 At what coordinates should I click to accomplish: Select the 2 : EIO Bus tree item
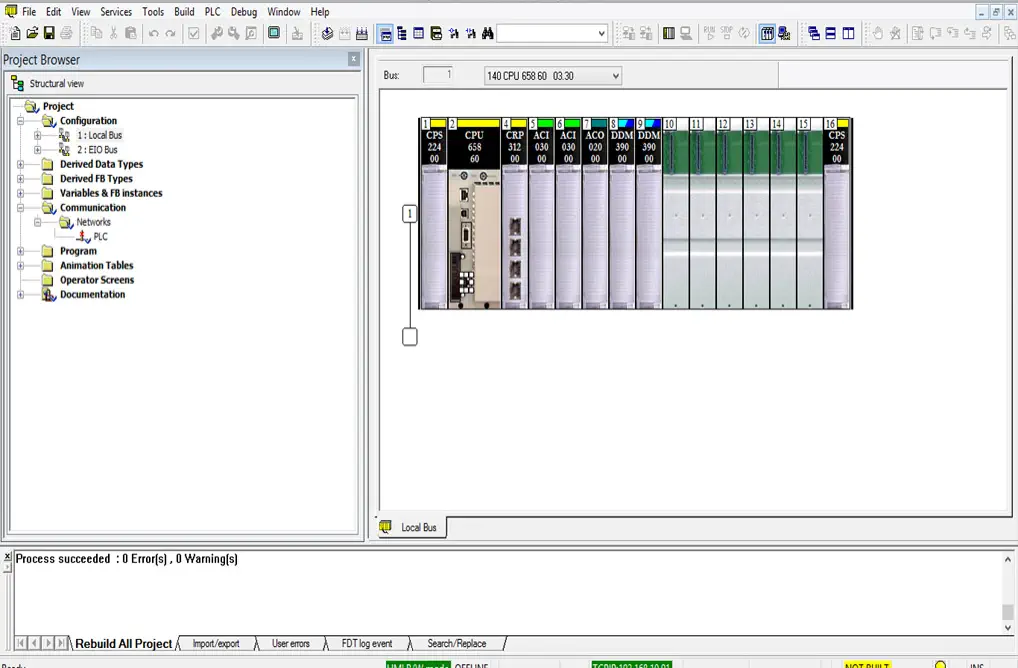[x=97, y=150]
